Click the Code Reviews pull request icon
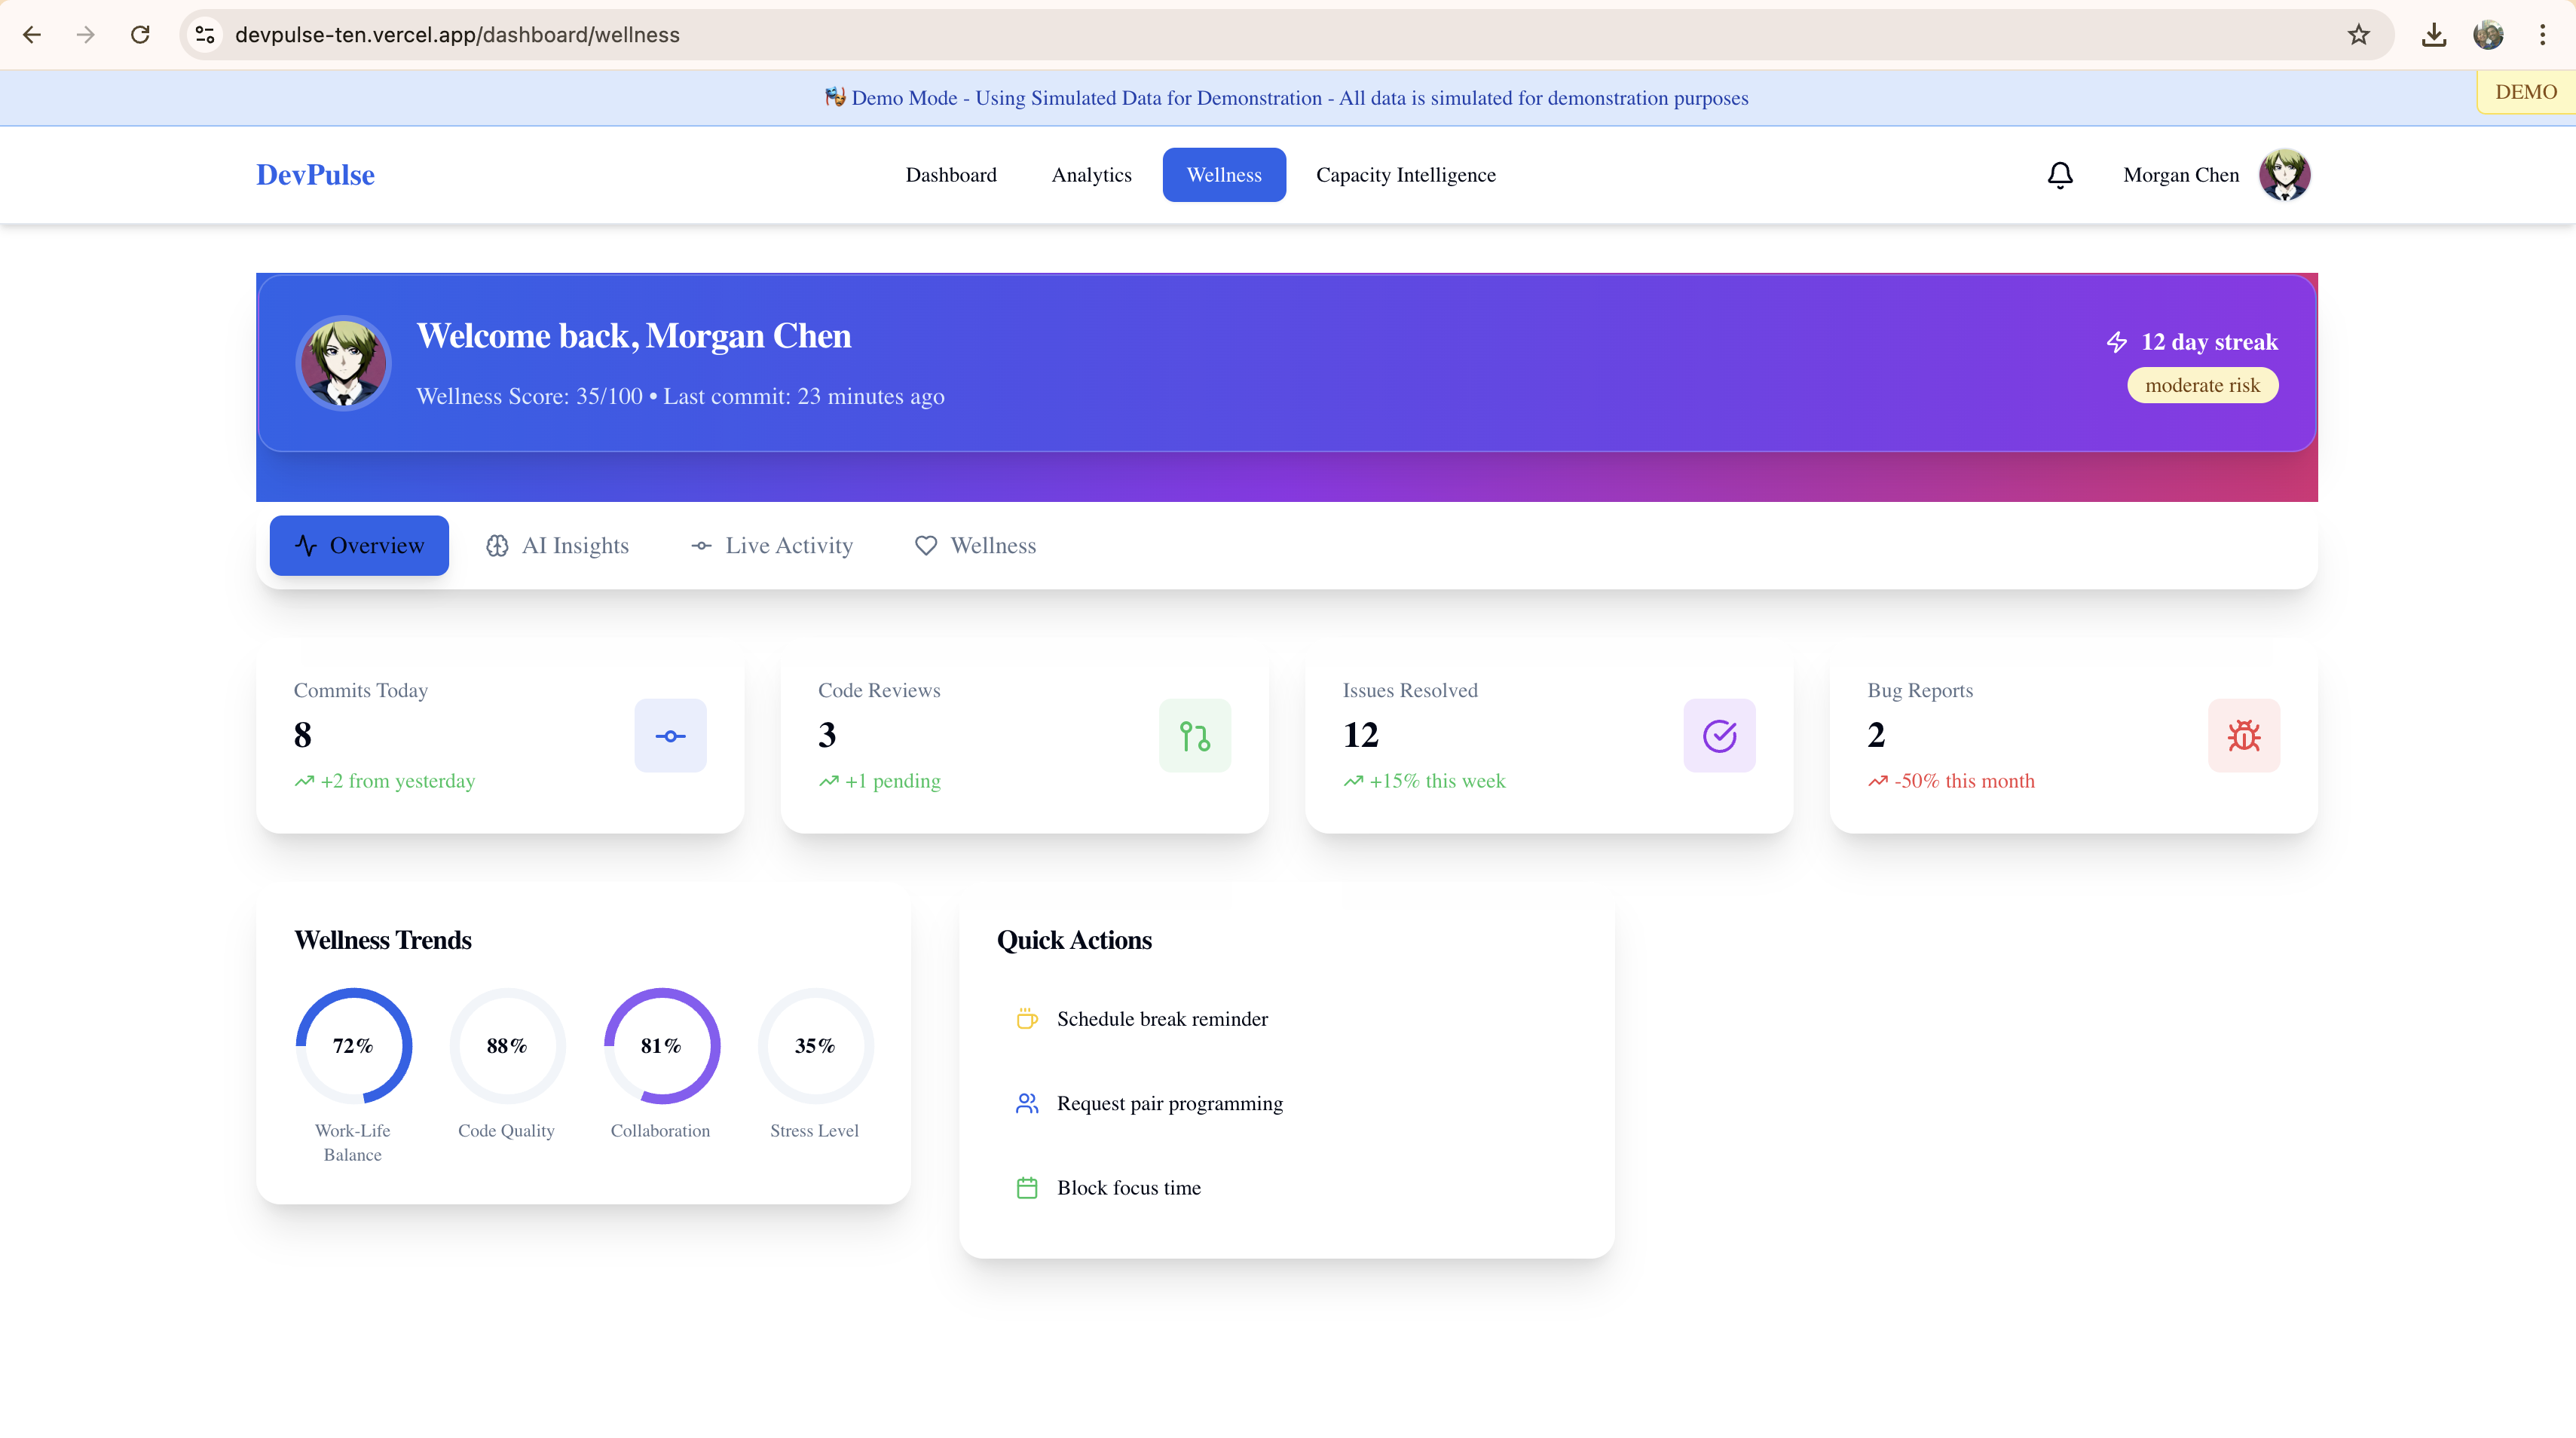The image size is (2576, 1438). 1194,736
